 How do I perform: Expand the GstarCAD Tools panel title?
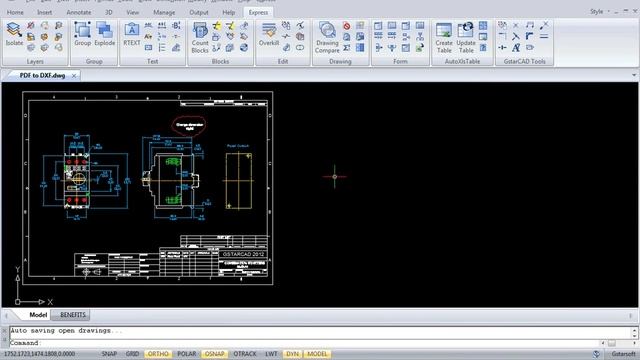524,61
